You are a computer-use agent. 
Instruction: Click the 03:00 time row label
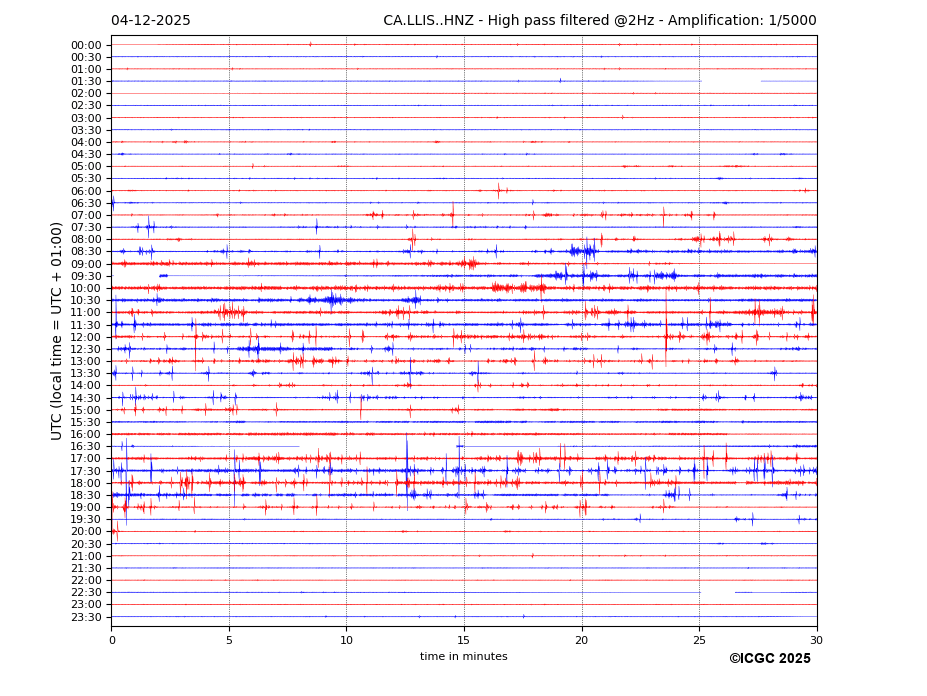pyautogui.click(x=86, y=118)
